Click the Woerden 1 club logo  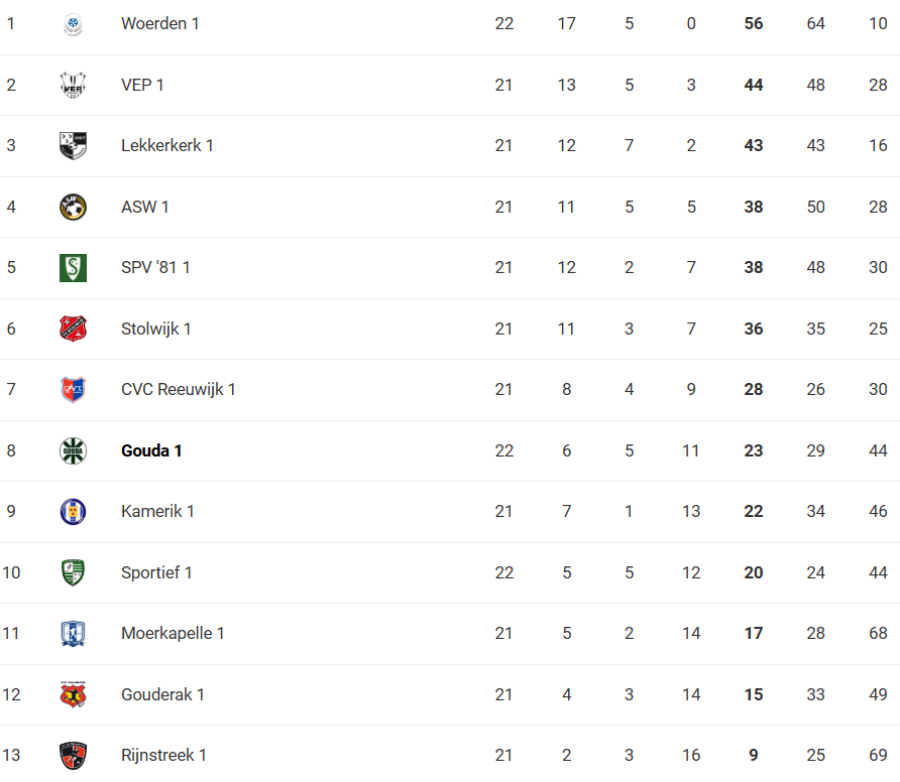point(73,24)
